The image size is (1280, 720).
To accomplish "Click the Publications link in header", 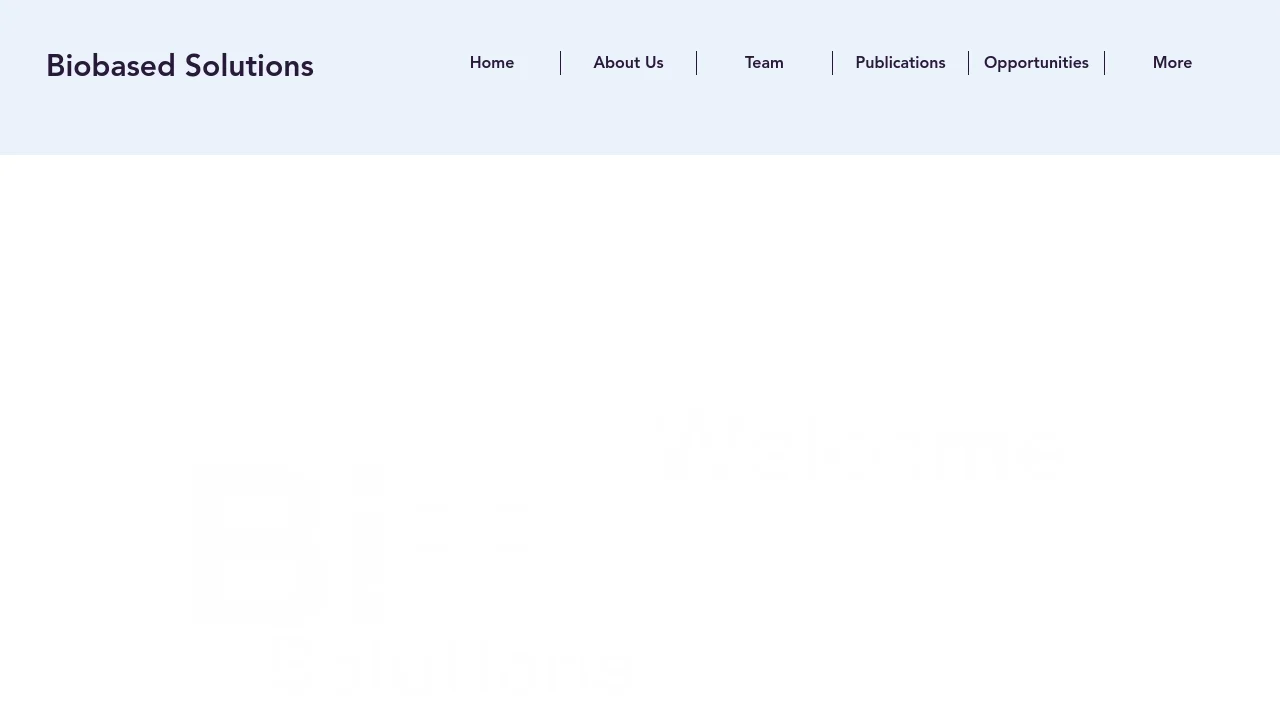I will pyautogui.click(x=900, y=63).
